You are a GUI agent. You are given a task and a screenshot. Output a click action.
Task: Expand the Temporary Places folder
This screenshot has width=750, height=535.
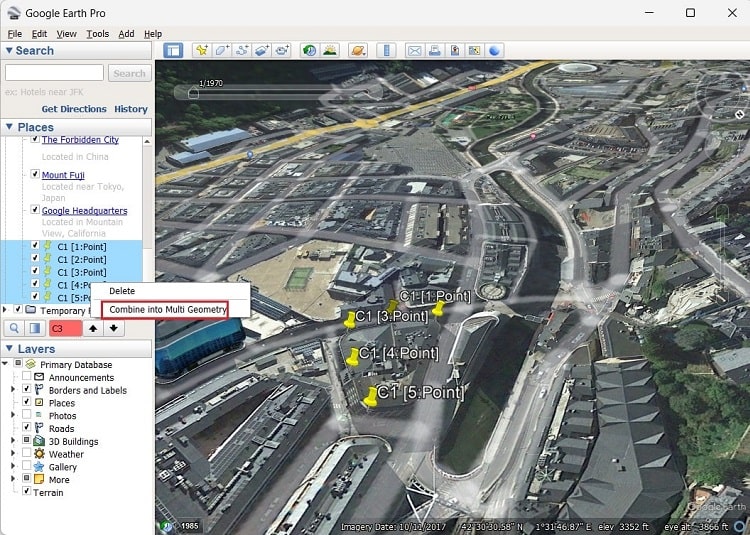tap(6, 310)
